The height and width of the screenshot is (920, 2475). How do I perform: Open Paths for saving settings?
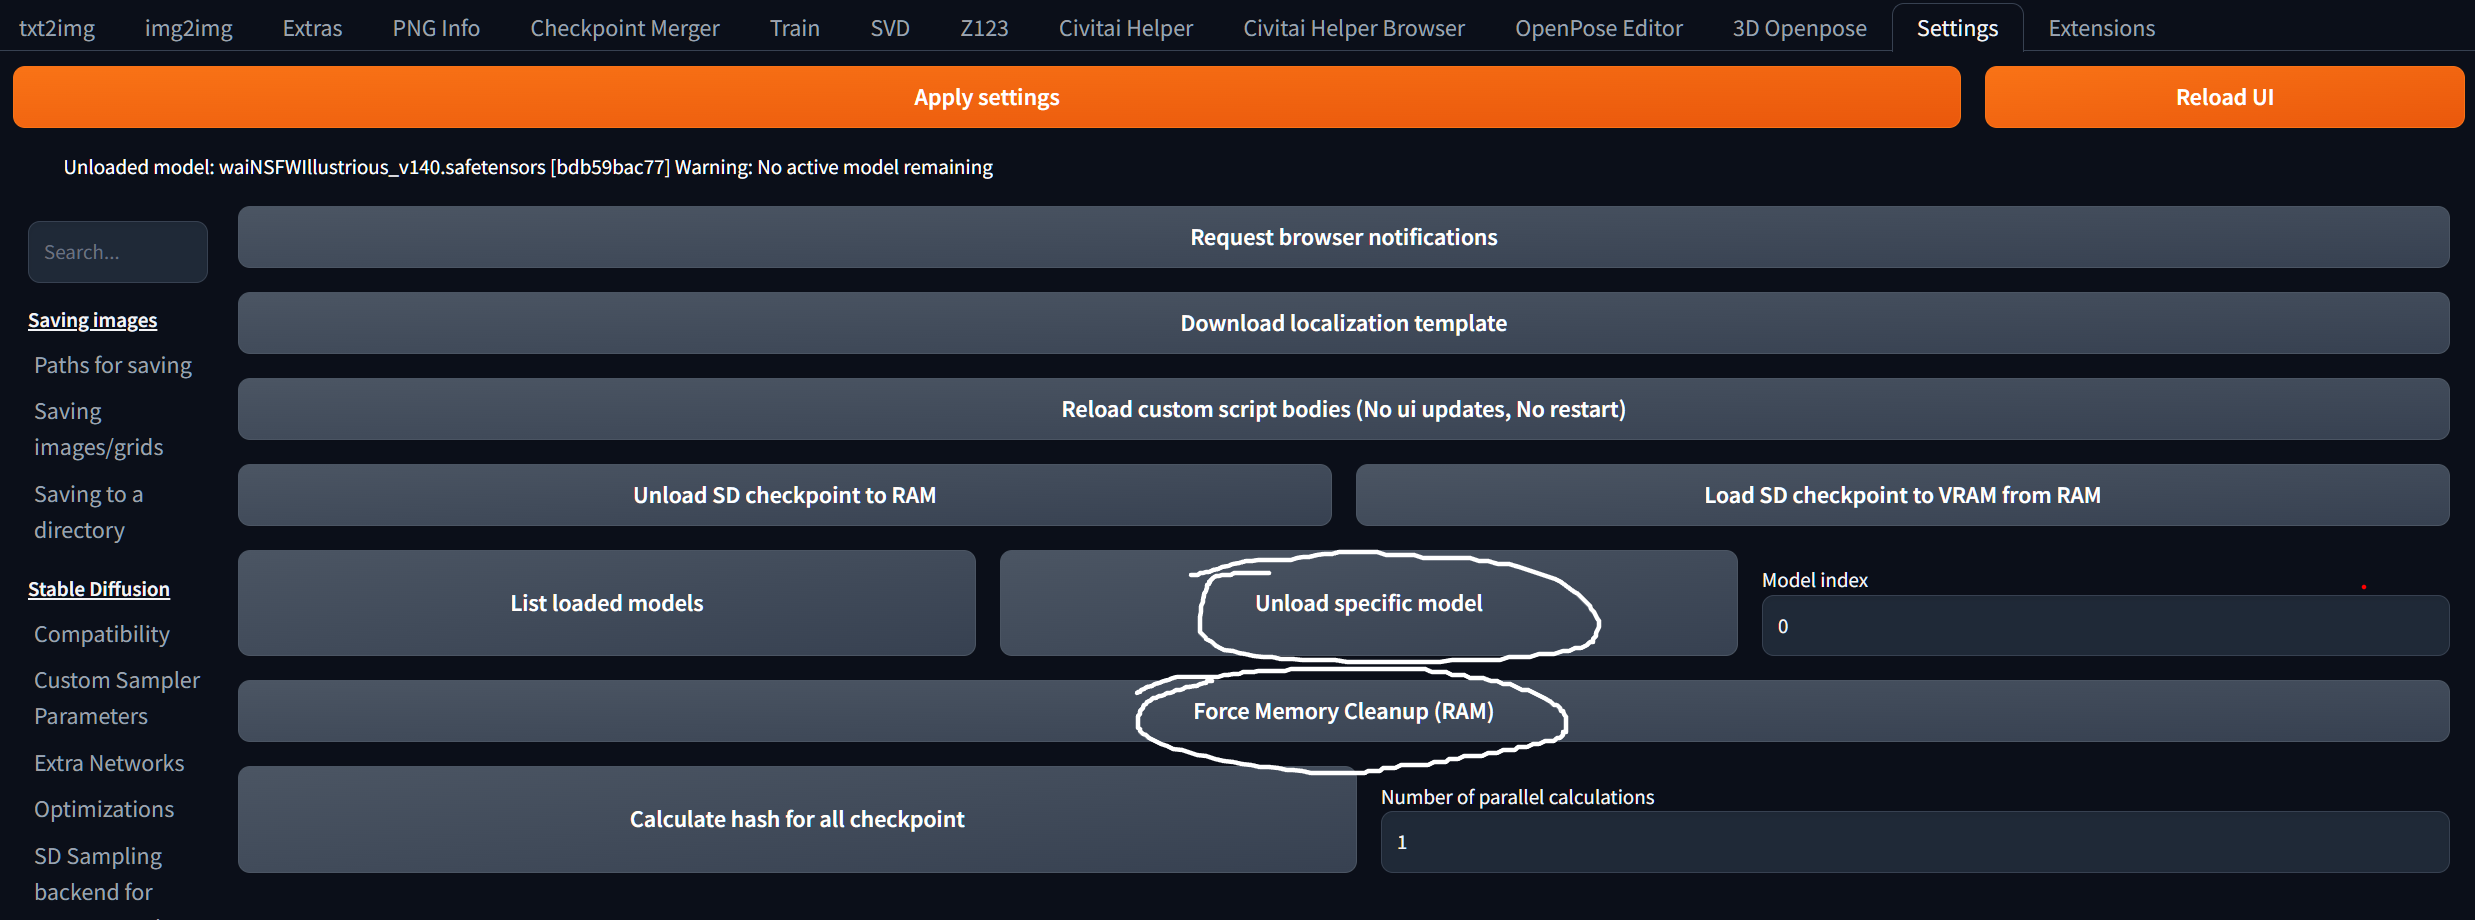(x=113, y=365)
